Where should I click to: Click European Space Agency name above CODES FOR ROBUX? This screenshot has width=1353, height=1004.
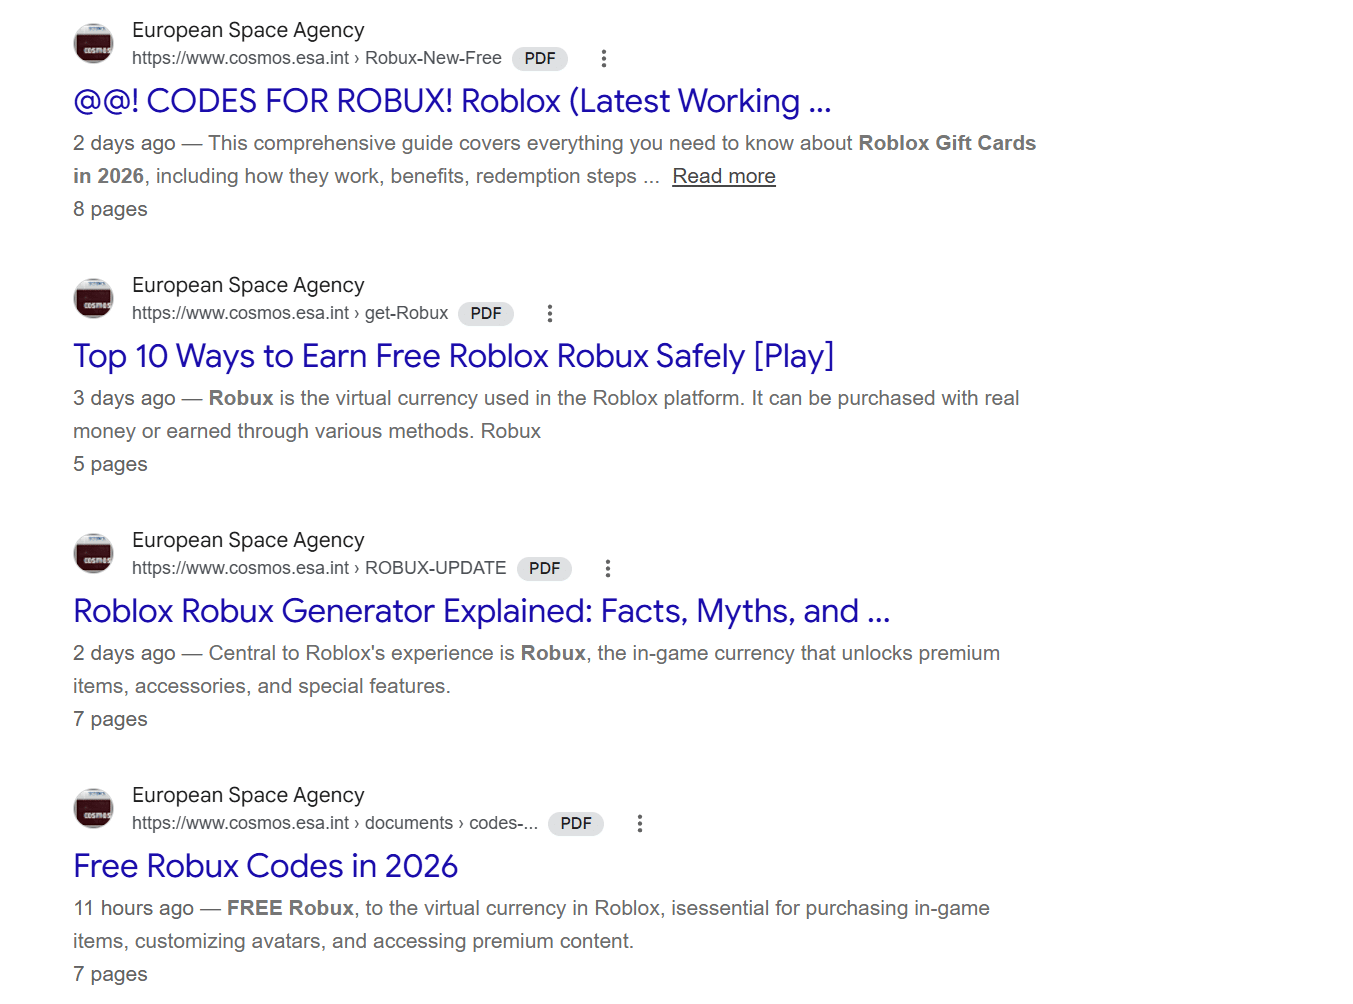[248, 30]
